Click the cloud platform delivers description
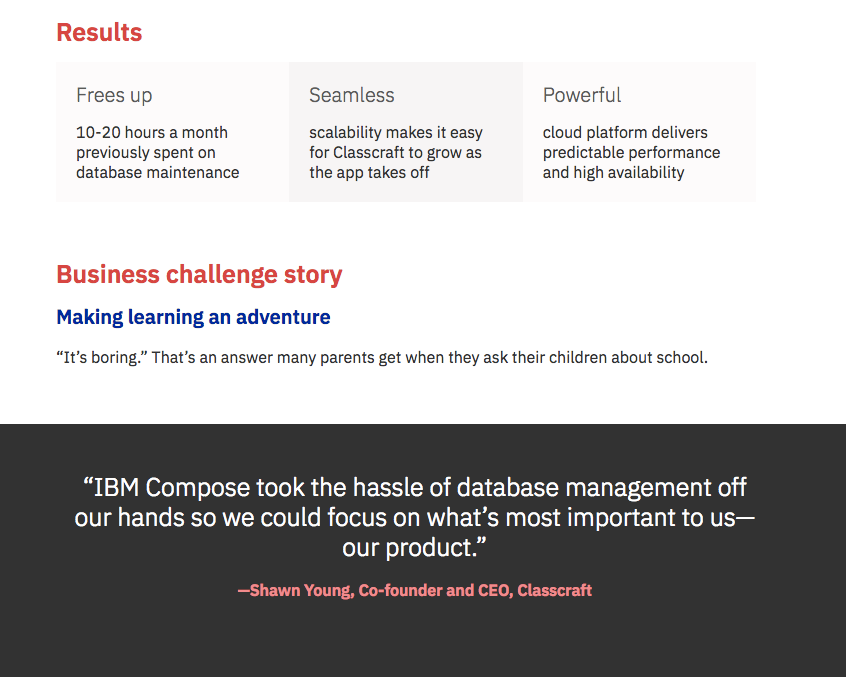The image size is (846, 698). pos(631,152)
